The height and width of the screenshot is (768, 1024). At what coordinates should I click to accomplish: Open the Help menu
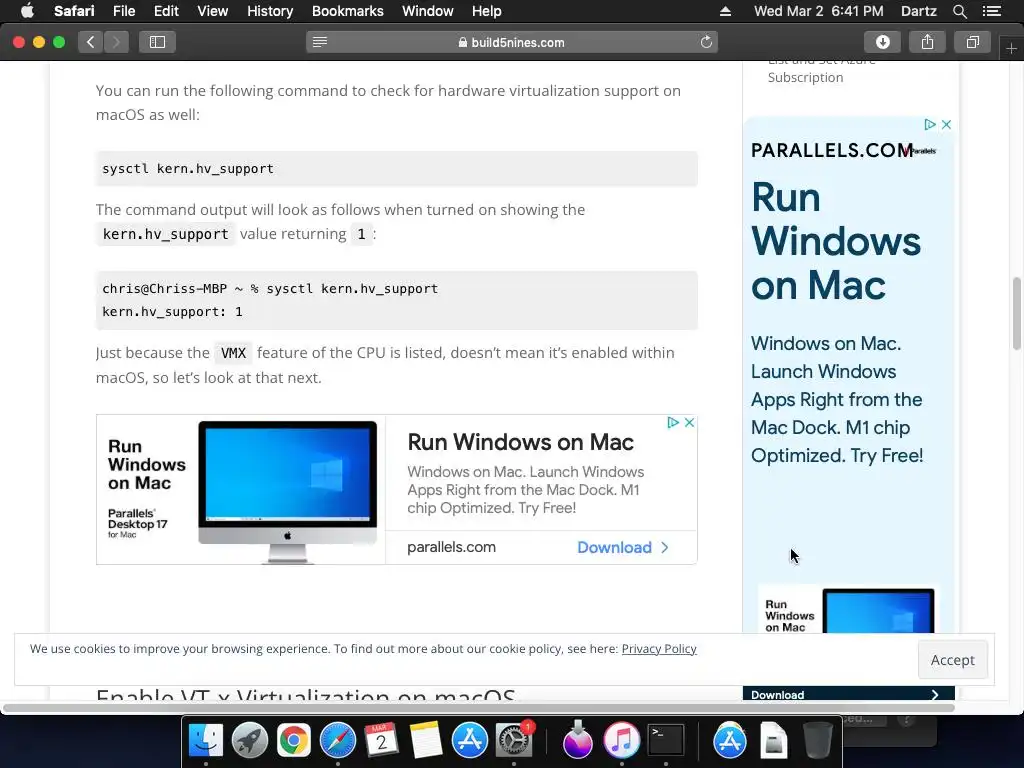point(487,11)
